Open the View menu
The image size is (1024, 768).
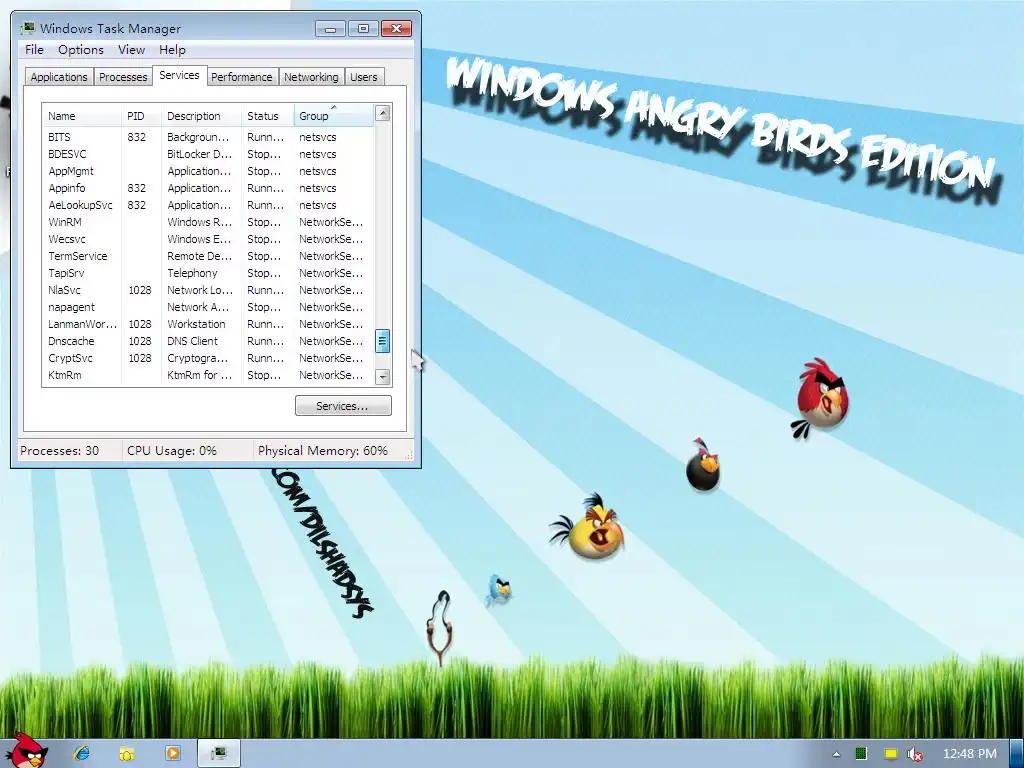[x=131, y=50]
